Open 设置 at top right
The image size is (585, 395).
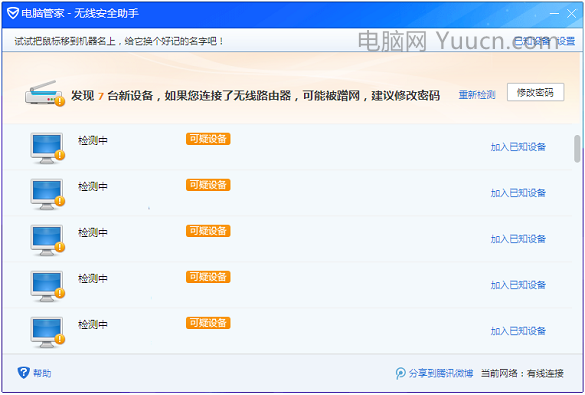tap(566, 41)
